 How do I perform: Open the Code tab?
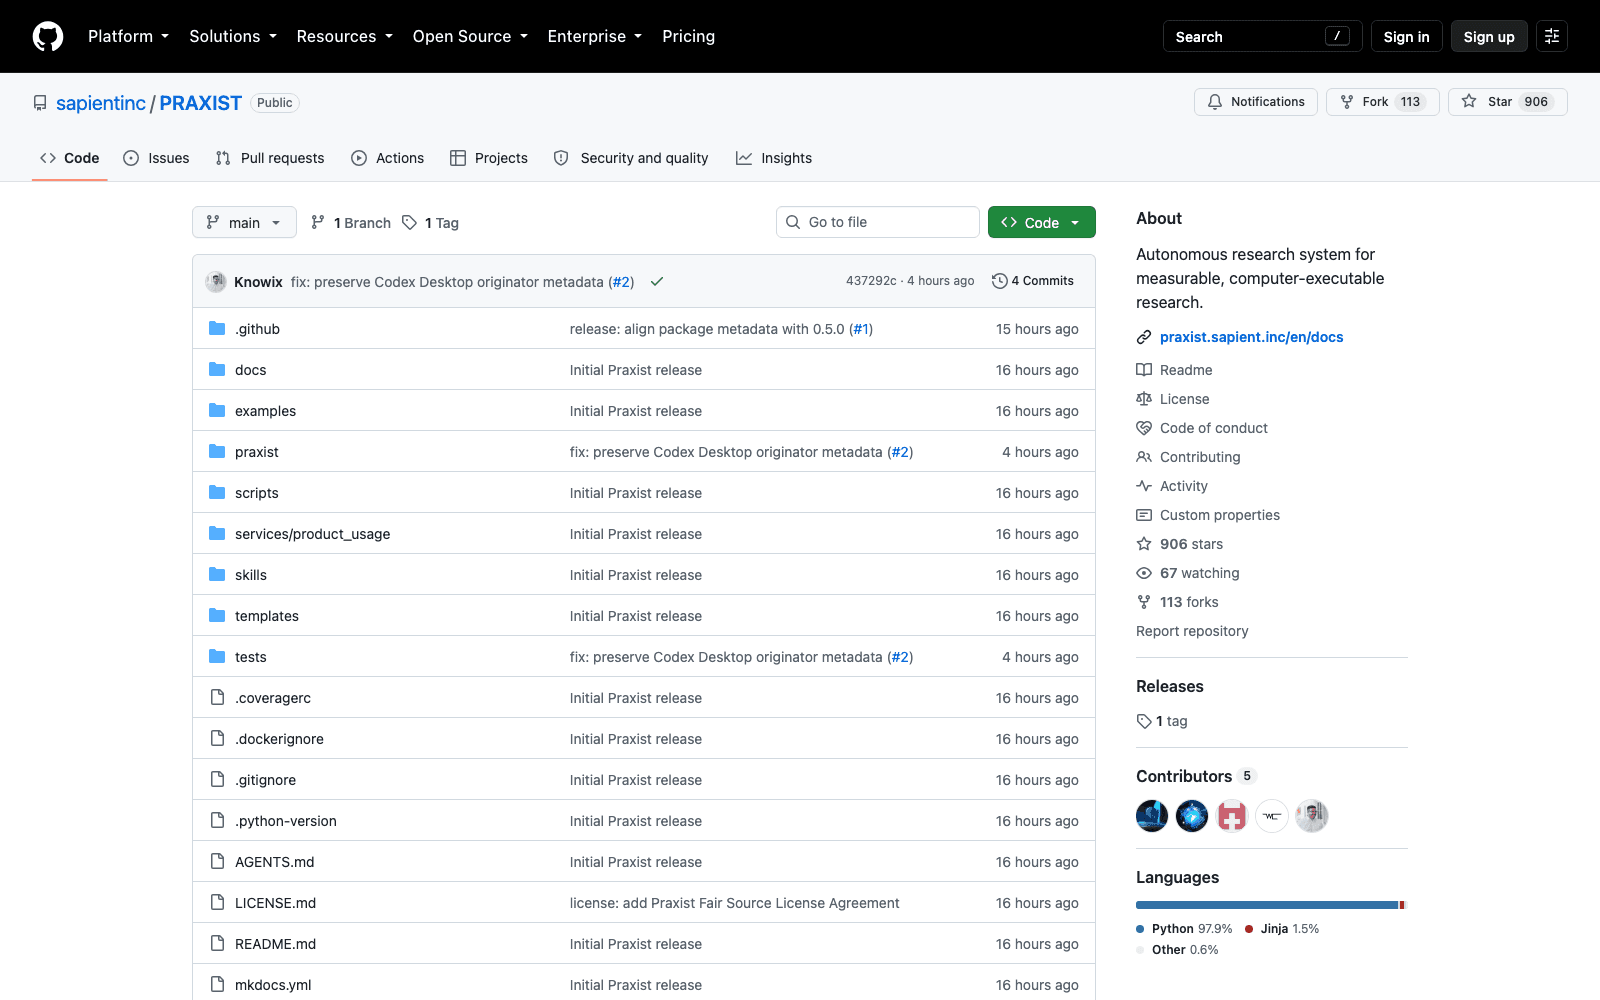69,158
